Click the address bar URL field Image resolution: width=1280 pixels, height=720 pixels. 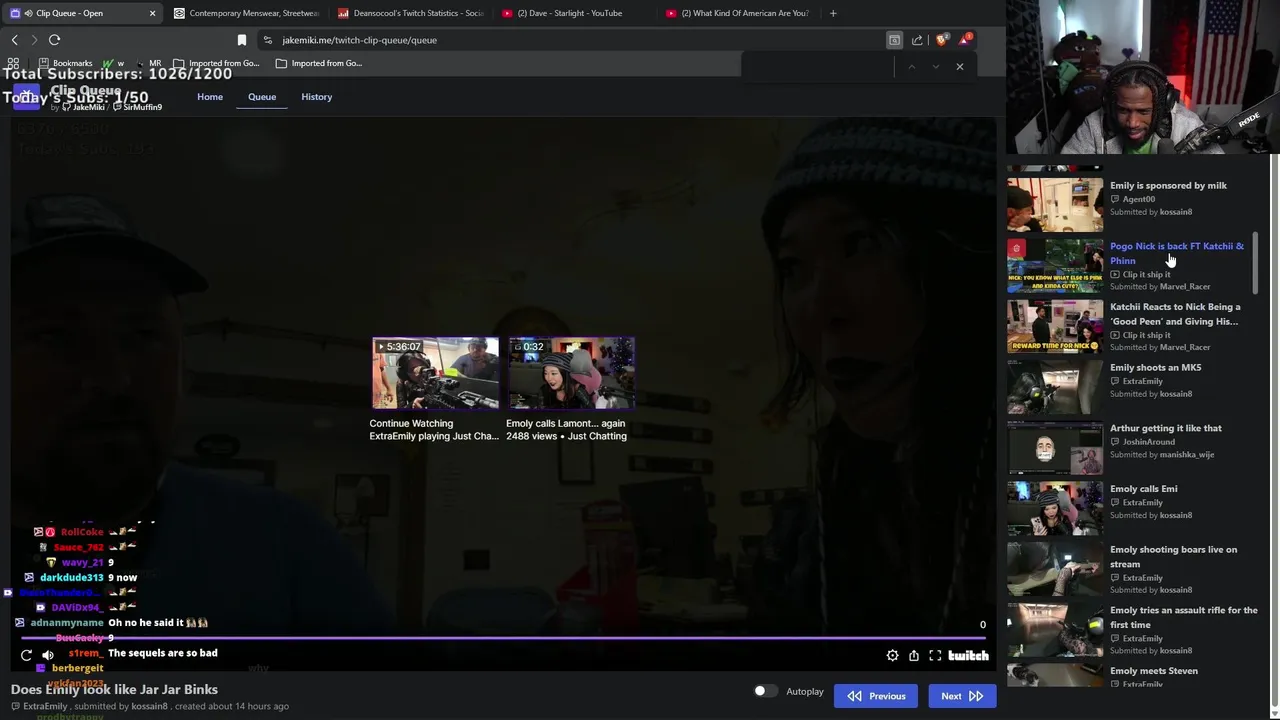[570, 40]
